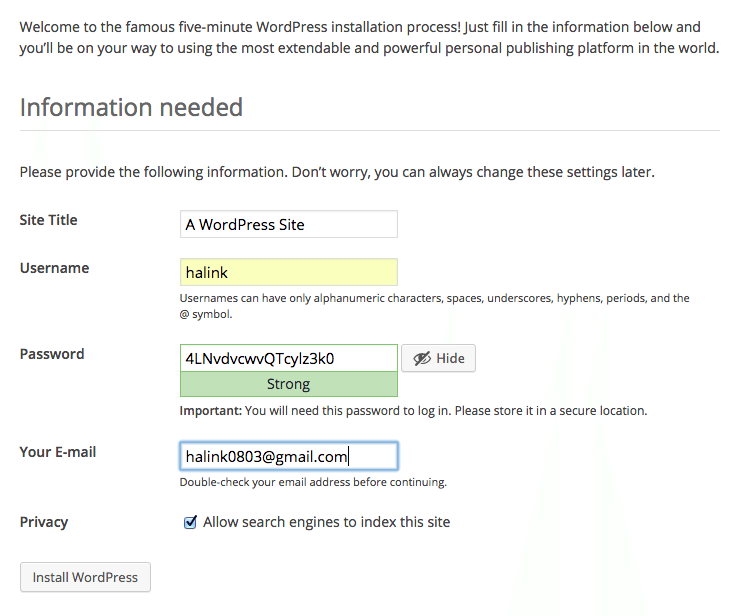The height and width of the screenshot is (616, 739).
Task: Click the Username field containing halink
Action: tap(288, 272)
